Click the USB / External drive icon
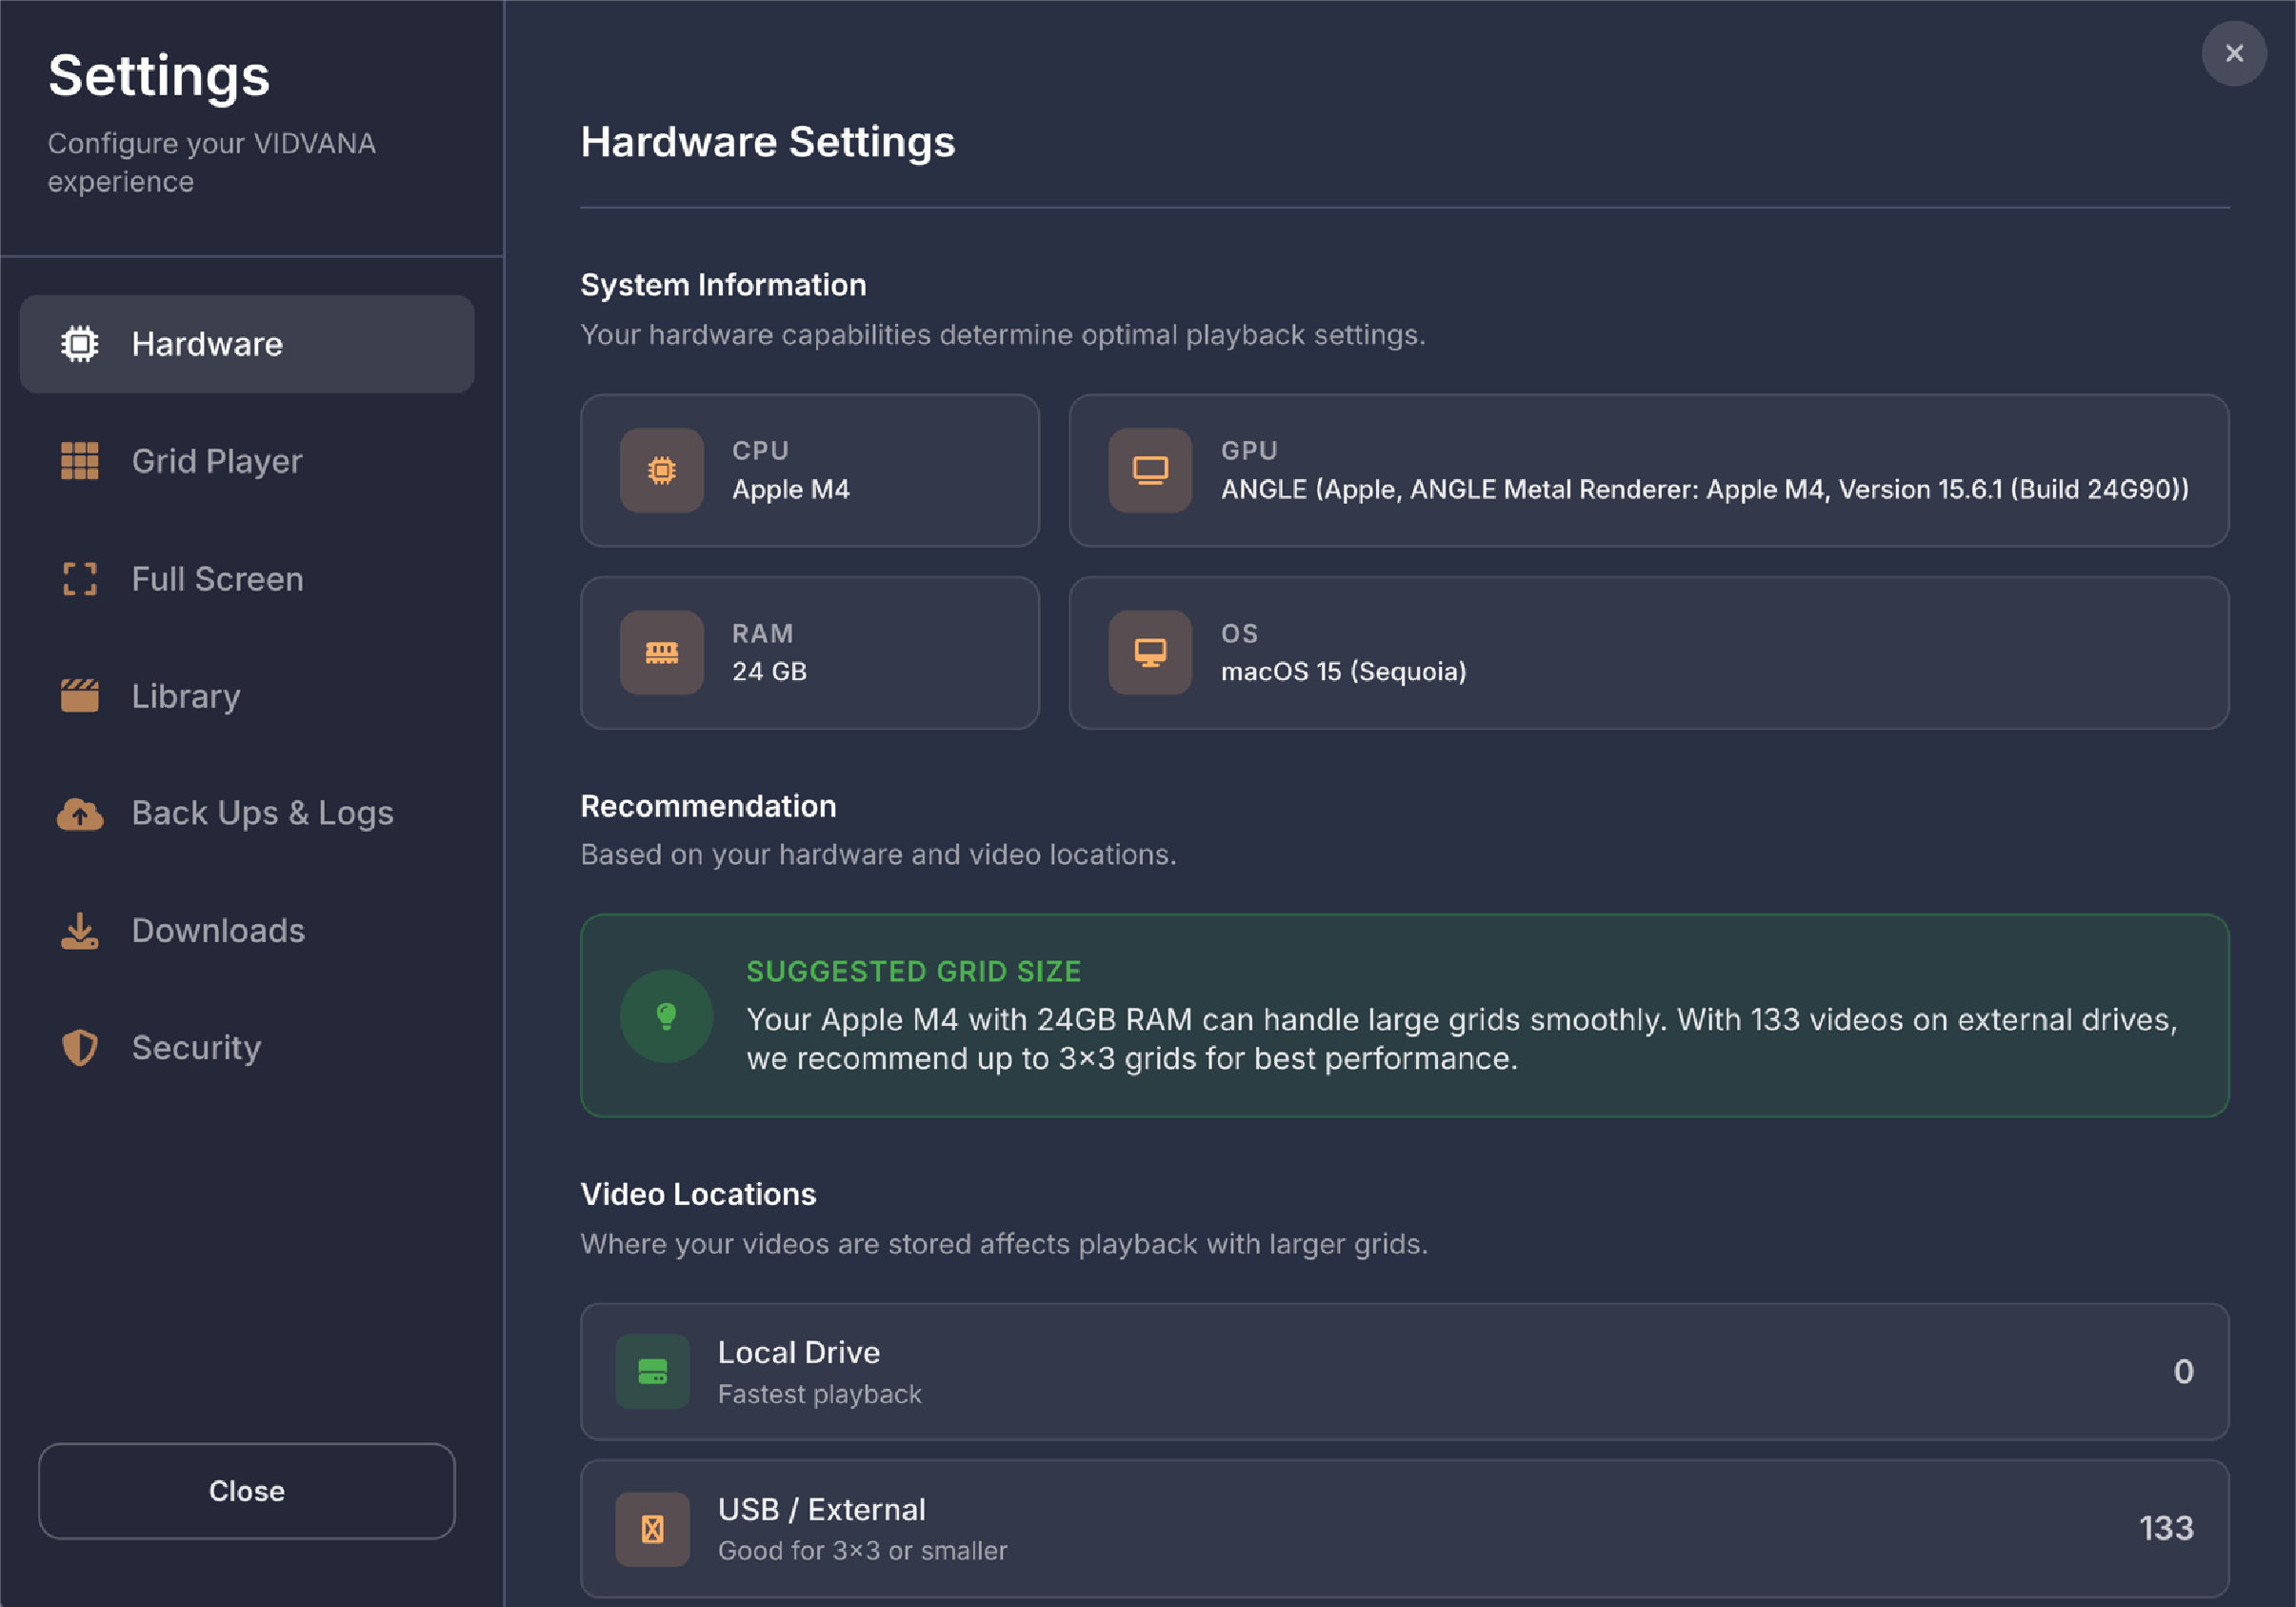2296x1607 pixels. point(652,1529)
